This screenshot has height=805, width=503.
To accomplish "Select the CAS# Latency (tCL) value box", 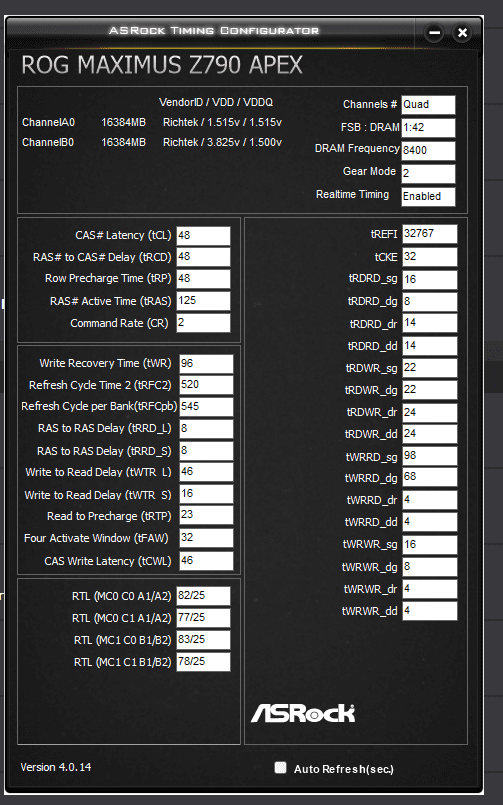I will pyautogui.click(x=203, y=236).
